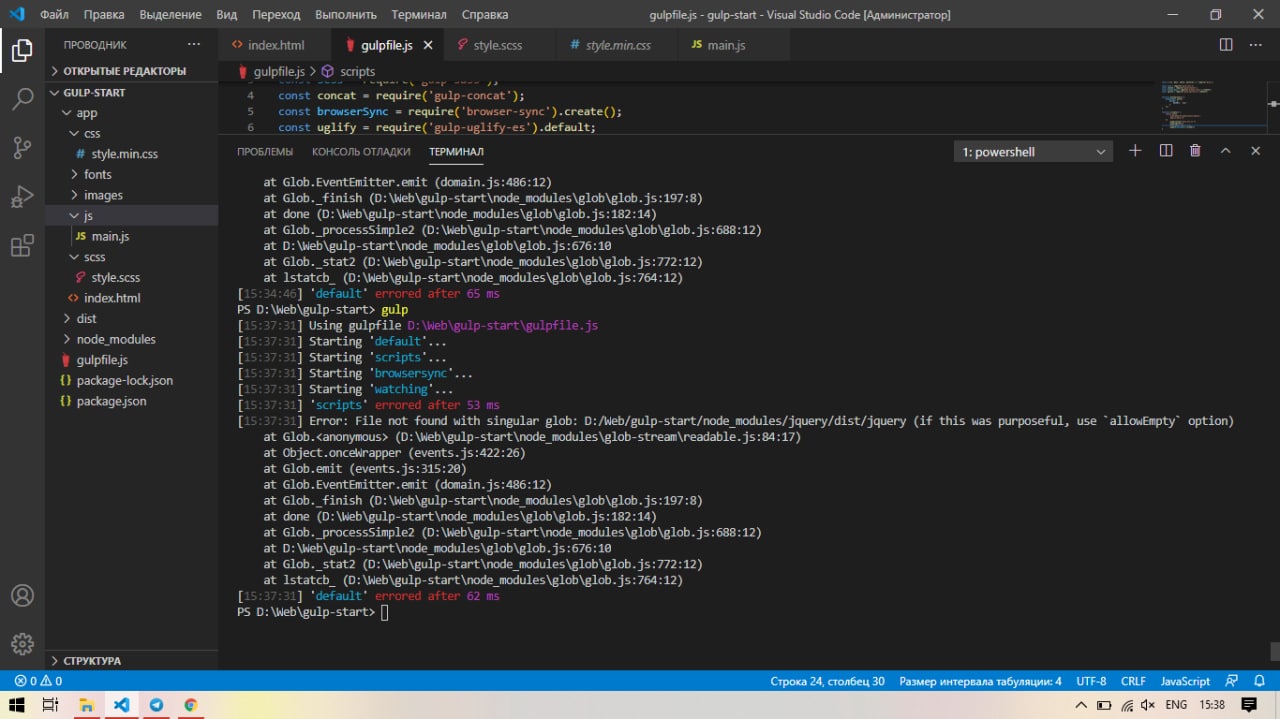Change language mode JavaScript in status bar
The image size is (1280, 719).
pyautogui.click(x=1185, y=681)
